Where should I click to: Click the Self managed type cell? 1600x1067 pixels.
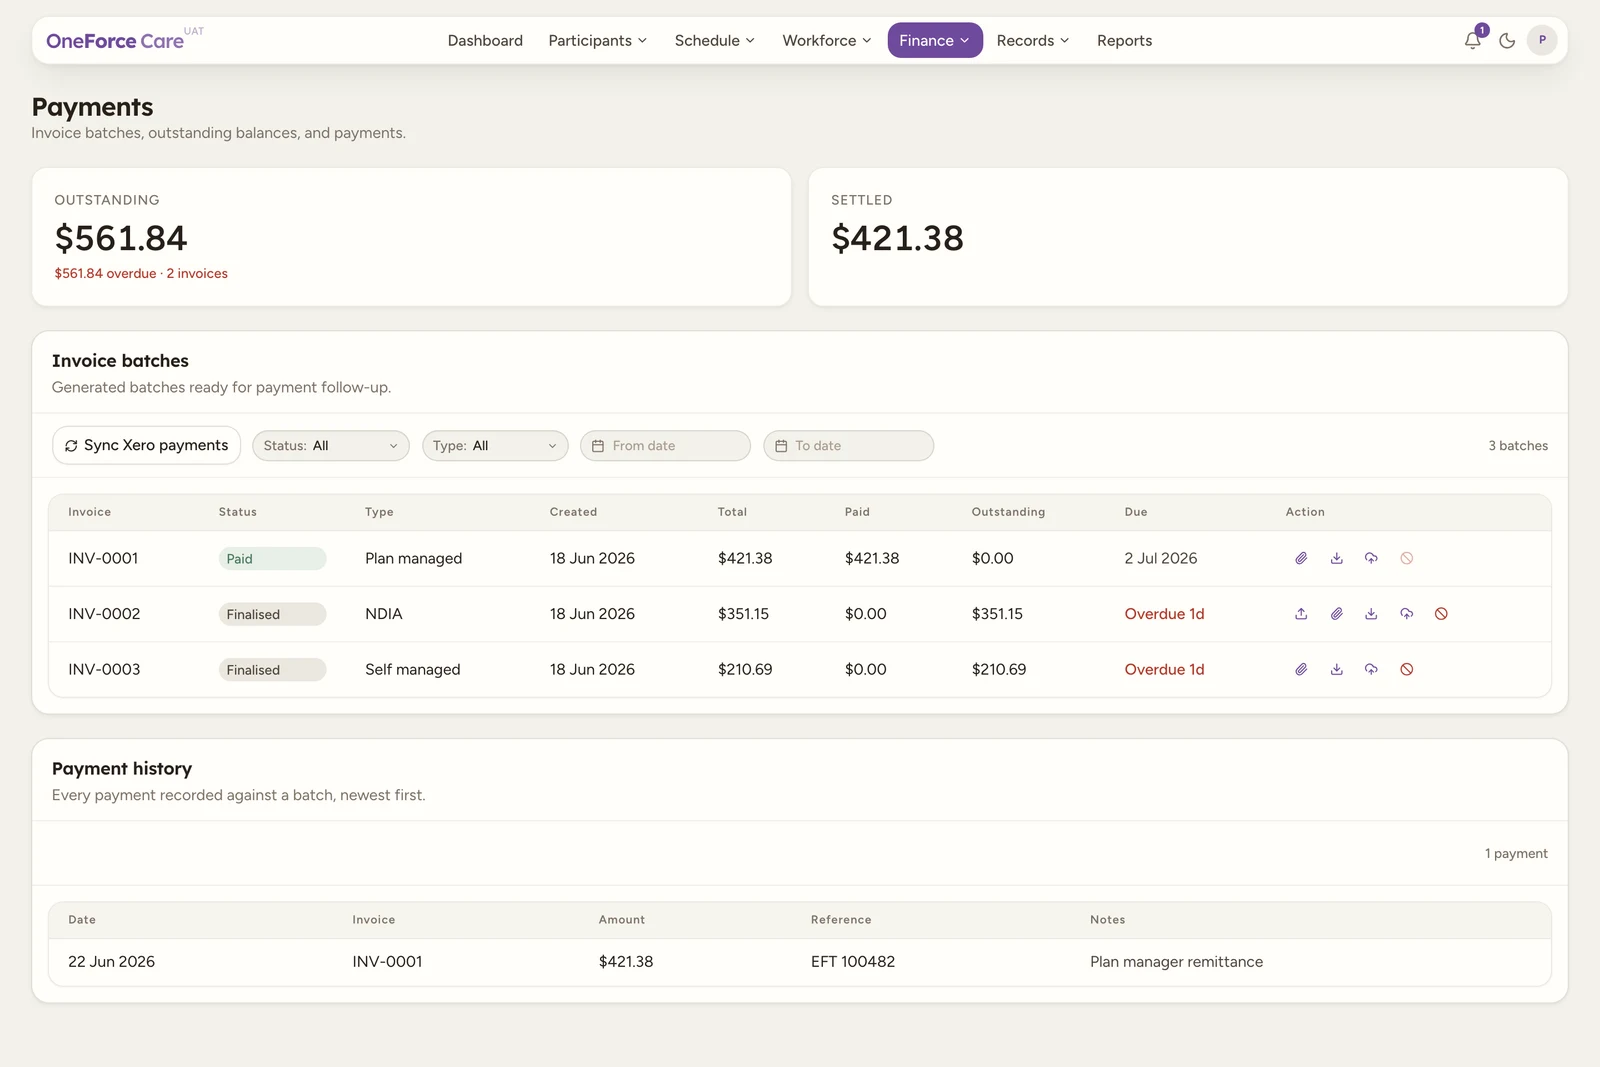(412, 669)
